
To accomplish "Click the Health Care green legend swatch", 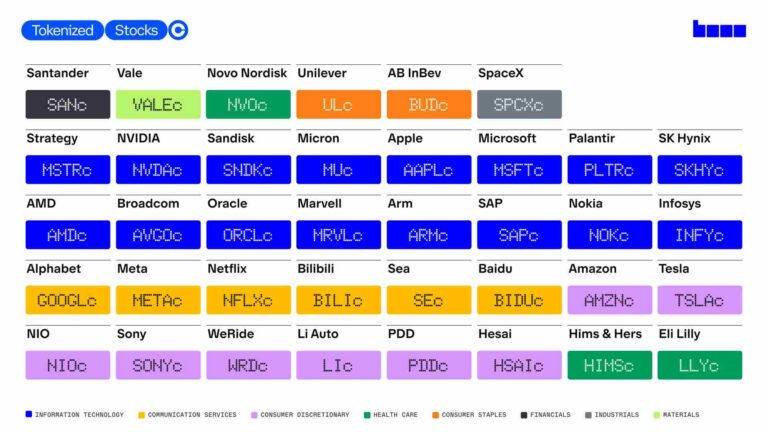I will [367, 415].
